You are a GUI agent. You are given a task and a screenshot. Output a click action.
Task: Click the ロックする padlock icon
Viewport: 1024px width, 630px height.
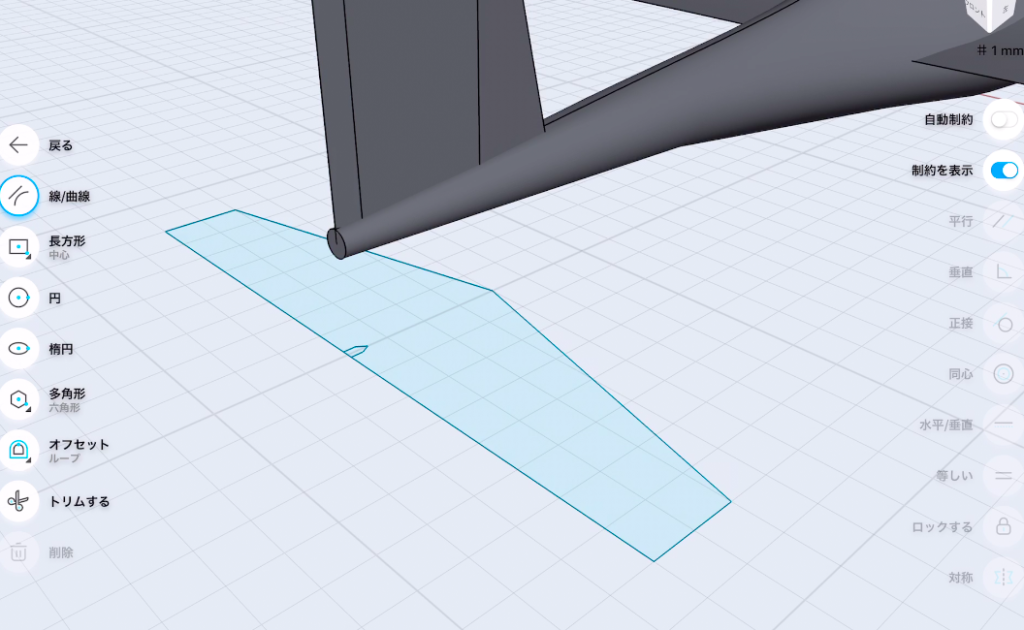[1003, 527]
